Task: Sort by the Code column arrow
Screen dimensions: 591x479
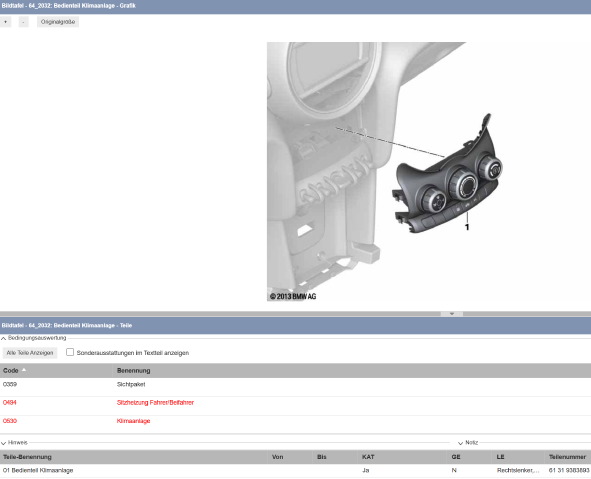Action: pyautogui.click(x=24, y=370)
